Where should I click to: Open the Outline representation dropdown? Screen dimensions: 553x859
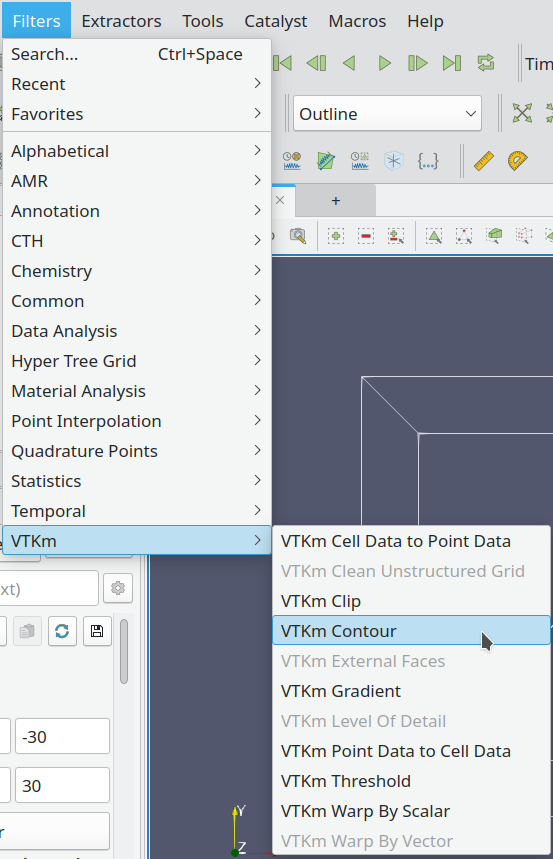coord(387,113)
